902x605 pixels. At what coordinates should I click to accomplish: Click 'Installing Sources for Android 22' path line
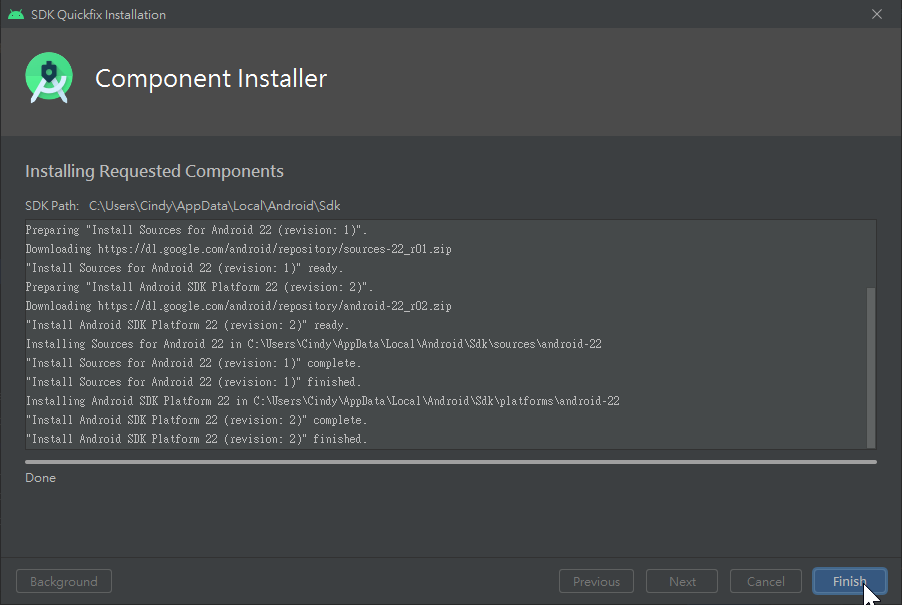(x=314, y=344)
